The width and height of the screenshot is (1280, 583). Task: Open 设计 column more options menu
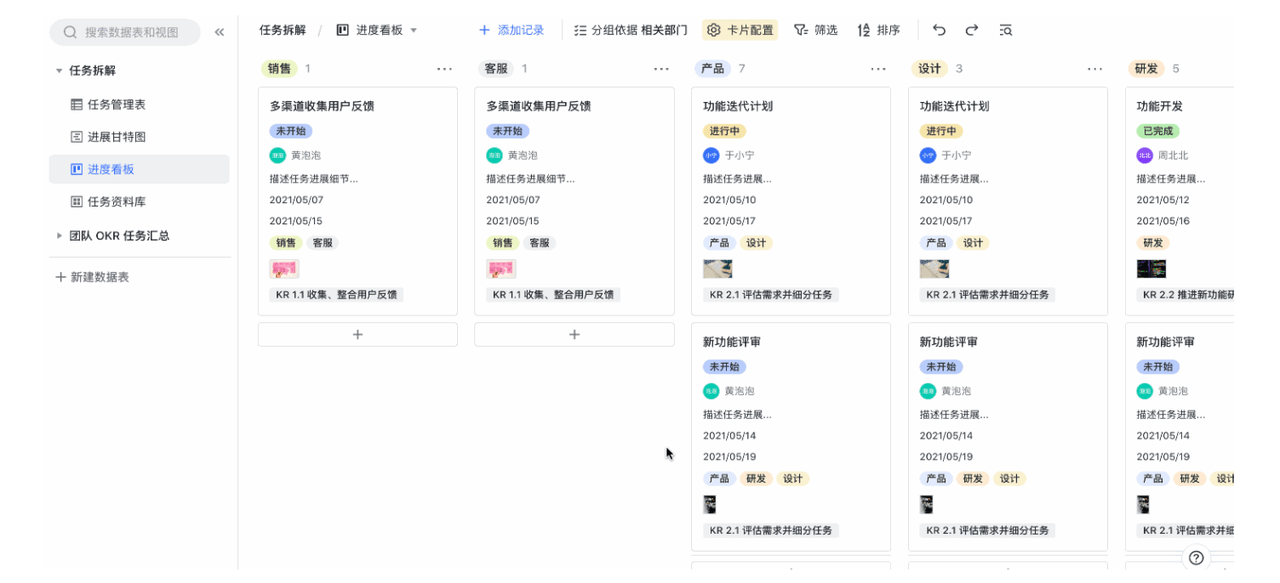coord(1095,69)
